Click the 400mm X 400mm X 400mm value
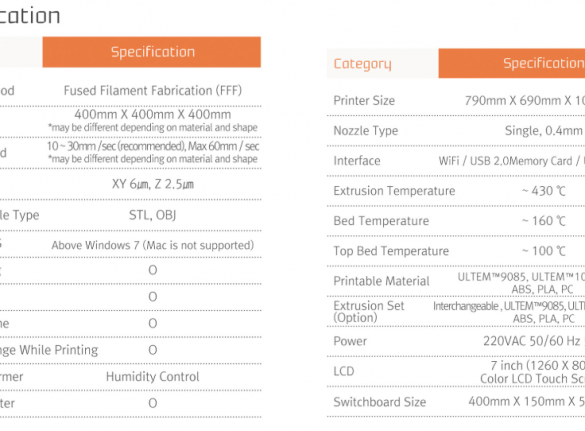This screenshot has height=431, width=585. click(153, 114)
